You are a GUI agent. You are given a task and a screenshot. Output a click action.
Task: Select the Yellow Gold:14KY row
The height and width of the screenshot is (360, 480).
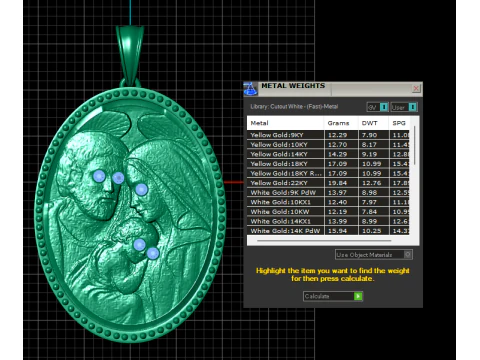tap(328, 154)
